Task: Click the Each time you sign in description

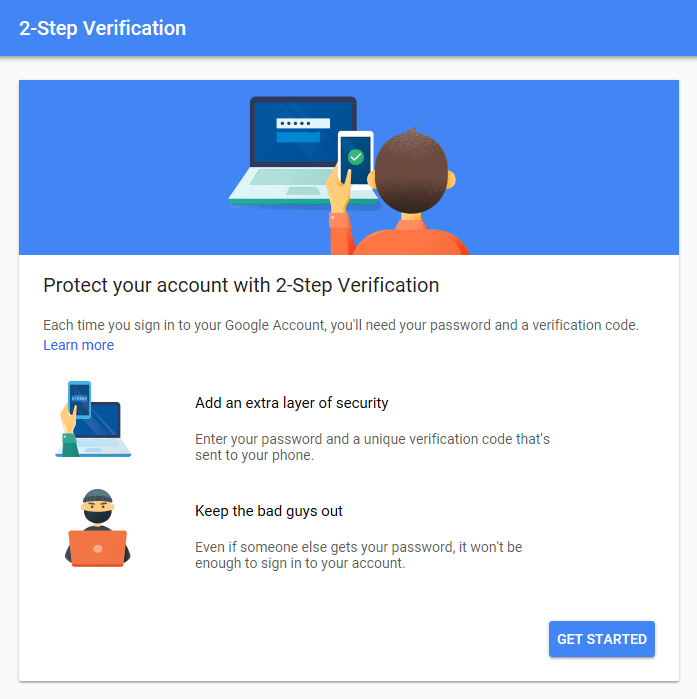Action: [341, 325]
